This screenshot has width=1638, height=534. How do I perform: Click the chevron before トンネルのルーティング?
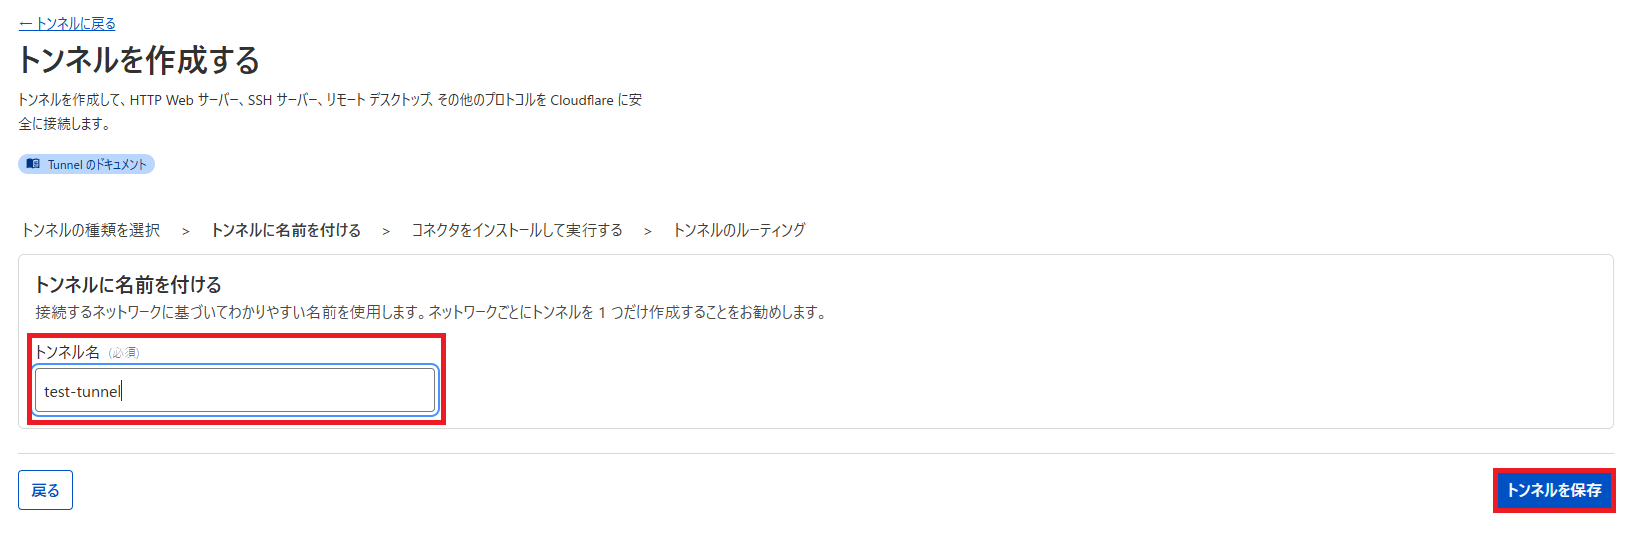[647, 231]
